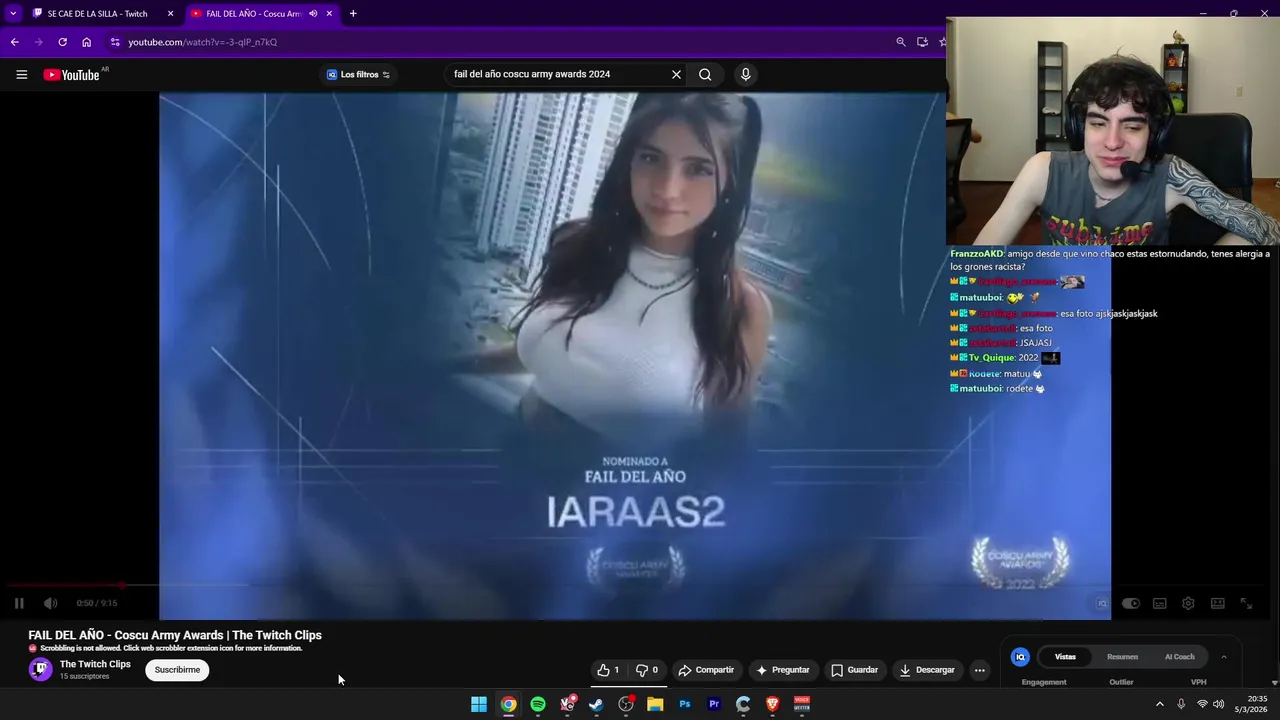This screenshot has width=1280, height=720.
Task: Share the video via Compartir
Action: [706, 670]
